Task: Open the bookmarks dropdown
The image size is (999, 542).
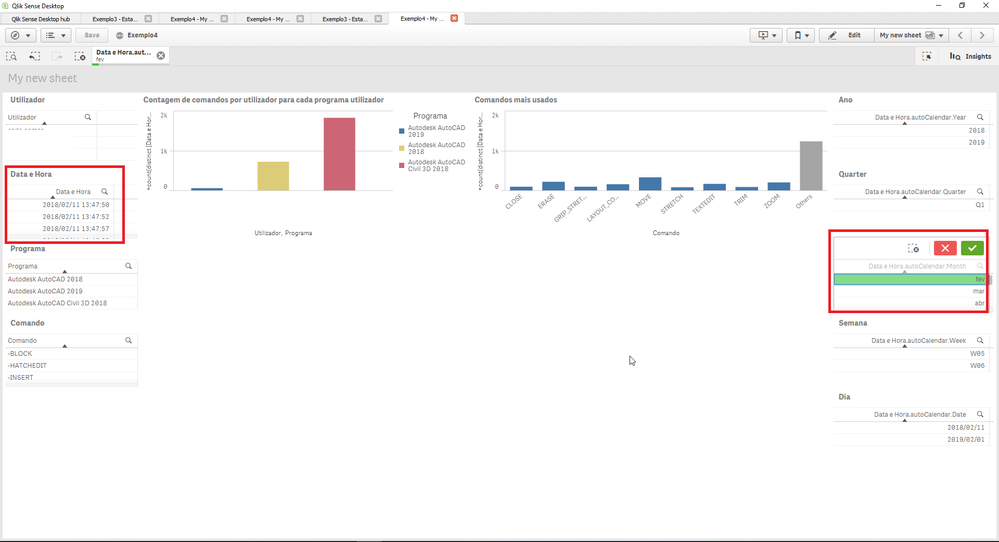Action: coord(801,36)
